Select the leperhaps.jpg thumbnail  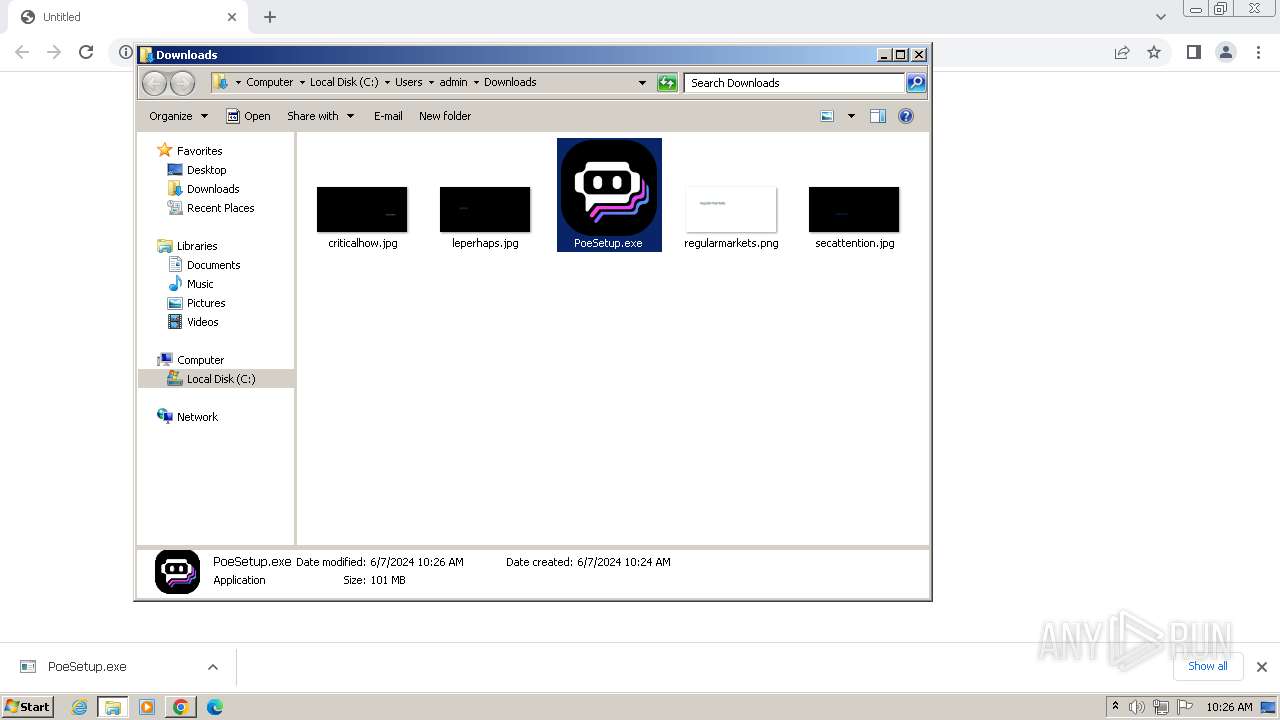(485, 210)
